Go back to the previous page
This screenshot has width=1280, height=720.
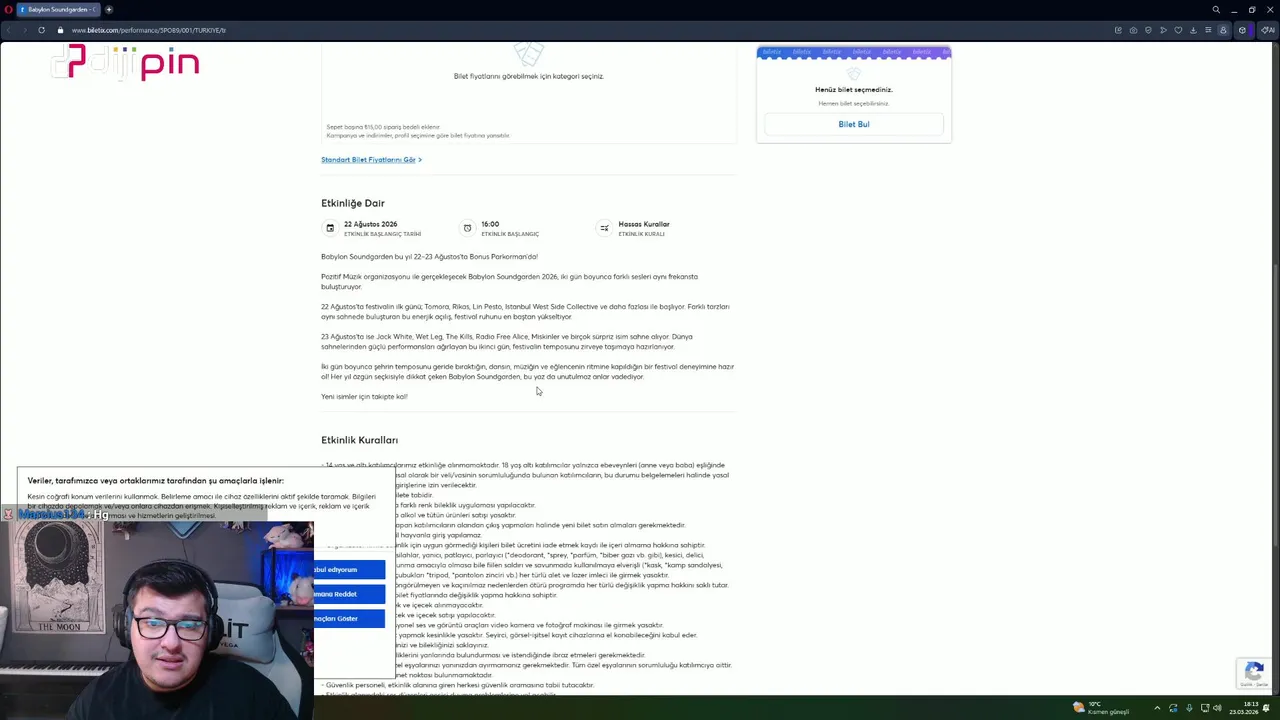point(8,30)
